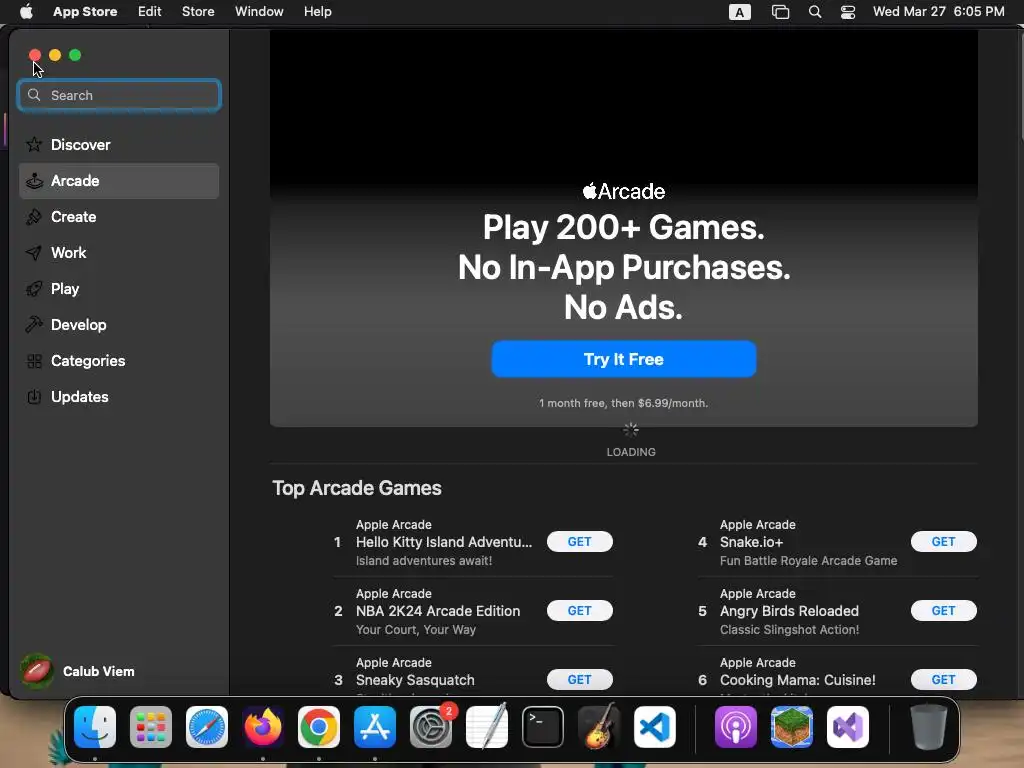
Task: Open Finder from the Dock
Action: coord(95,727)
